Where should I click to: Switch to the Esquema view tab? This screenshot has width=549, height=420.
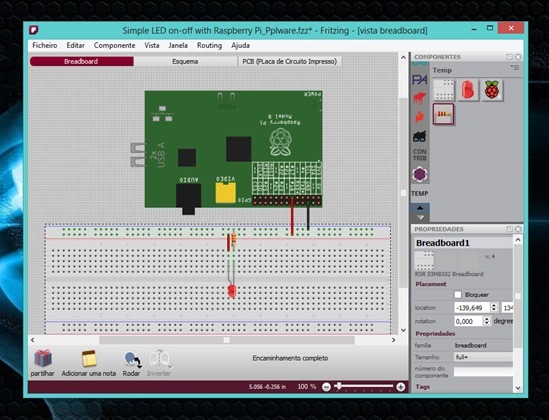185,62
